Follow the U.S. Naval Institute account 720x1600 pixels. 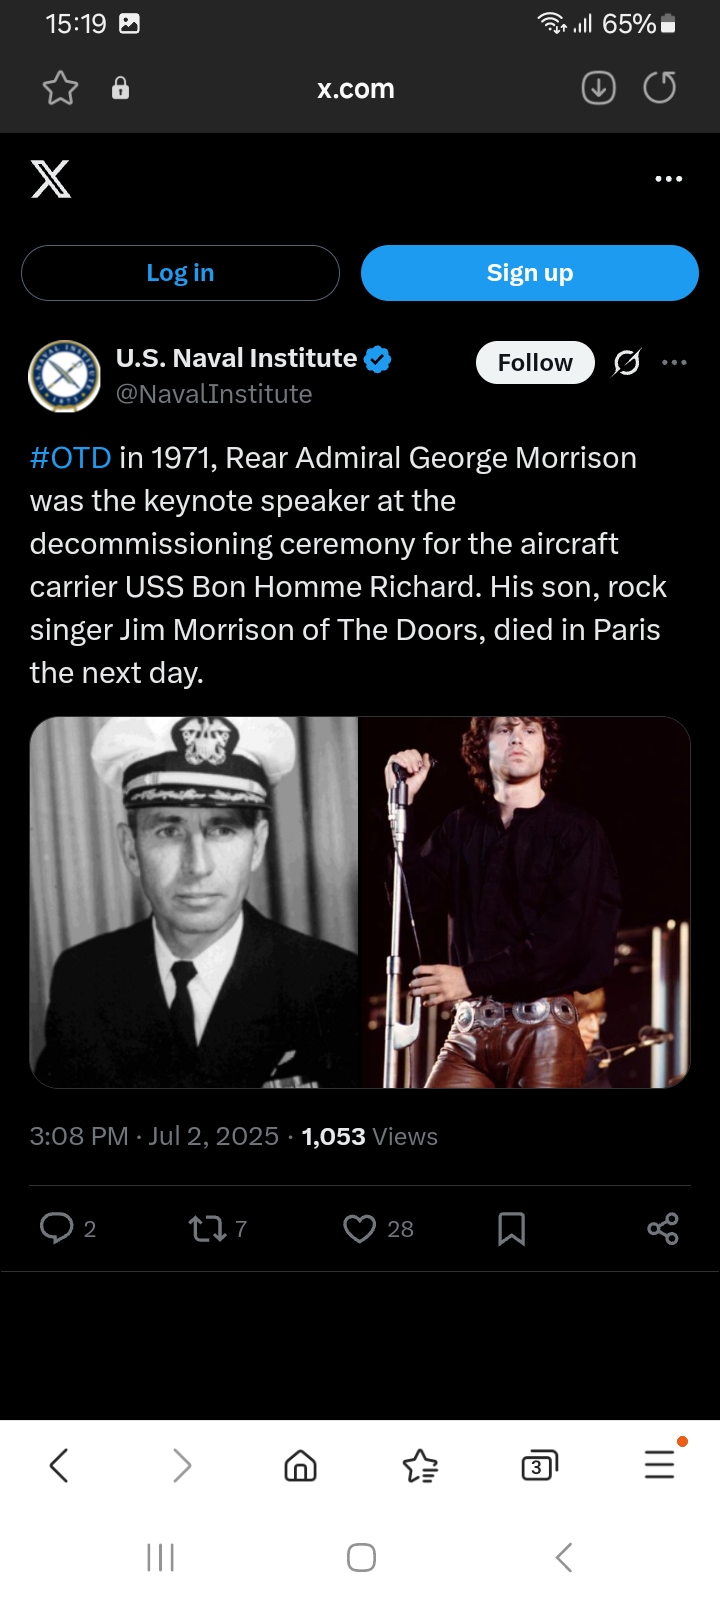535,362
